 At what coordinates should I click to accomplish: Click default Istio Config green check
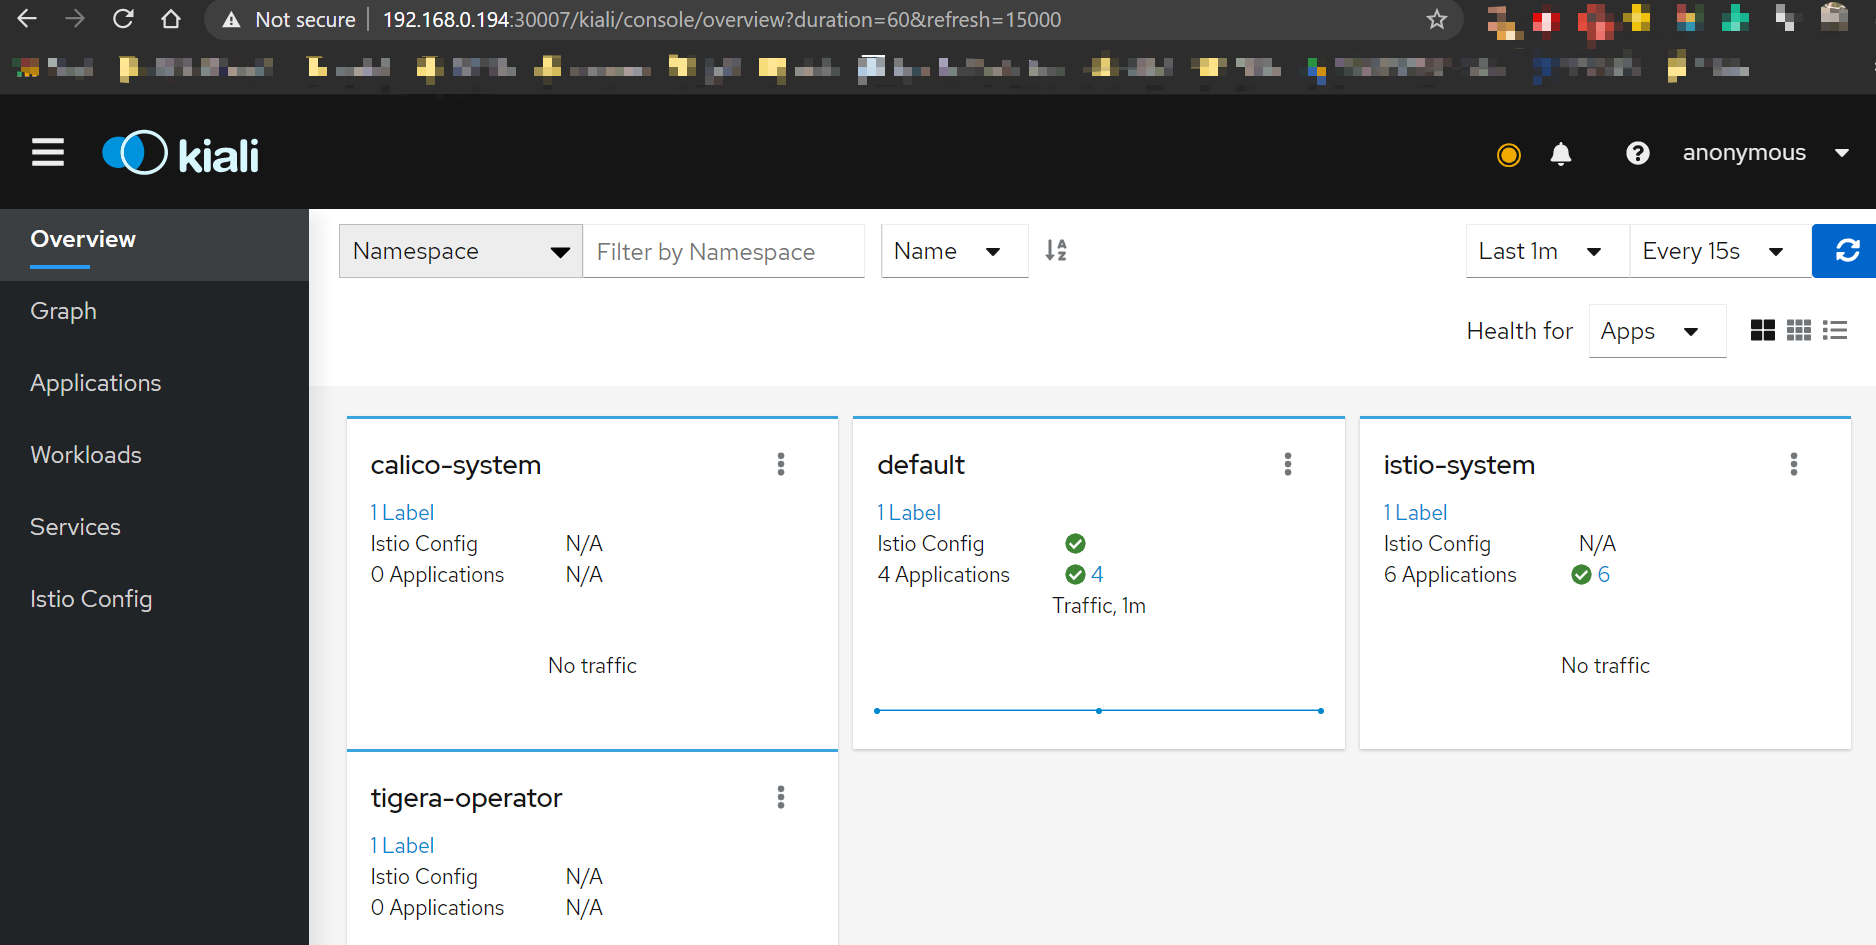pyautogui.click(x=1076, y=543)
